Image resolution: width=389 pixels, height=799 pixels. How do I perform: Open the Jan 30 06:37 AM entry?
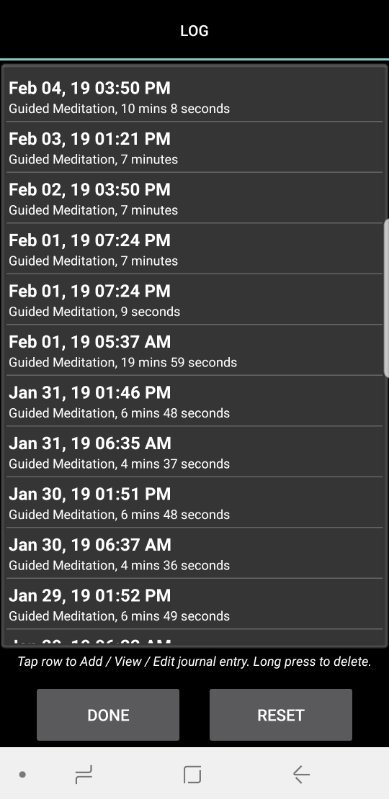194,553
